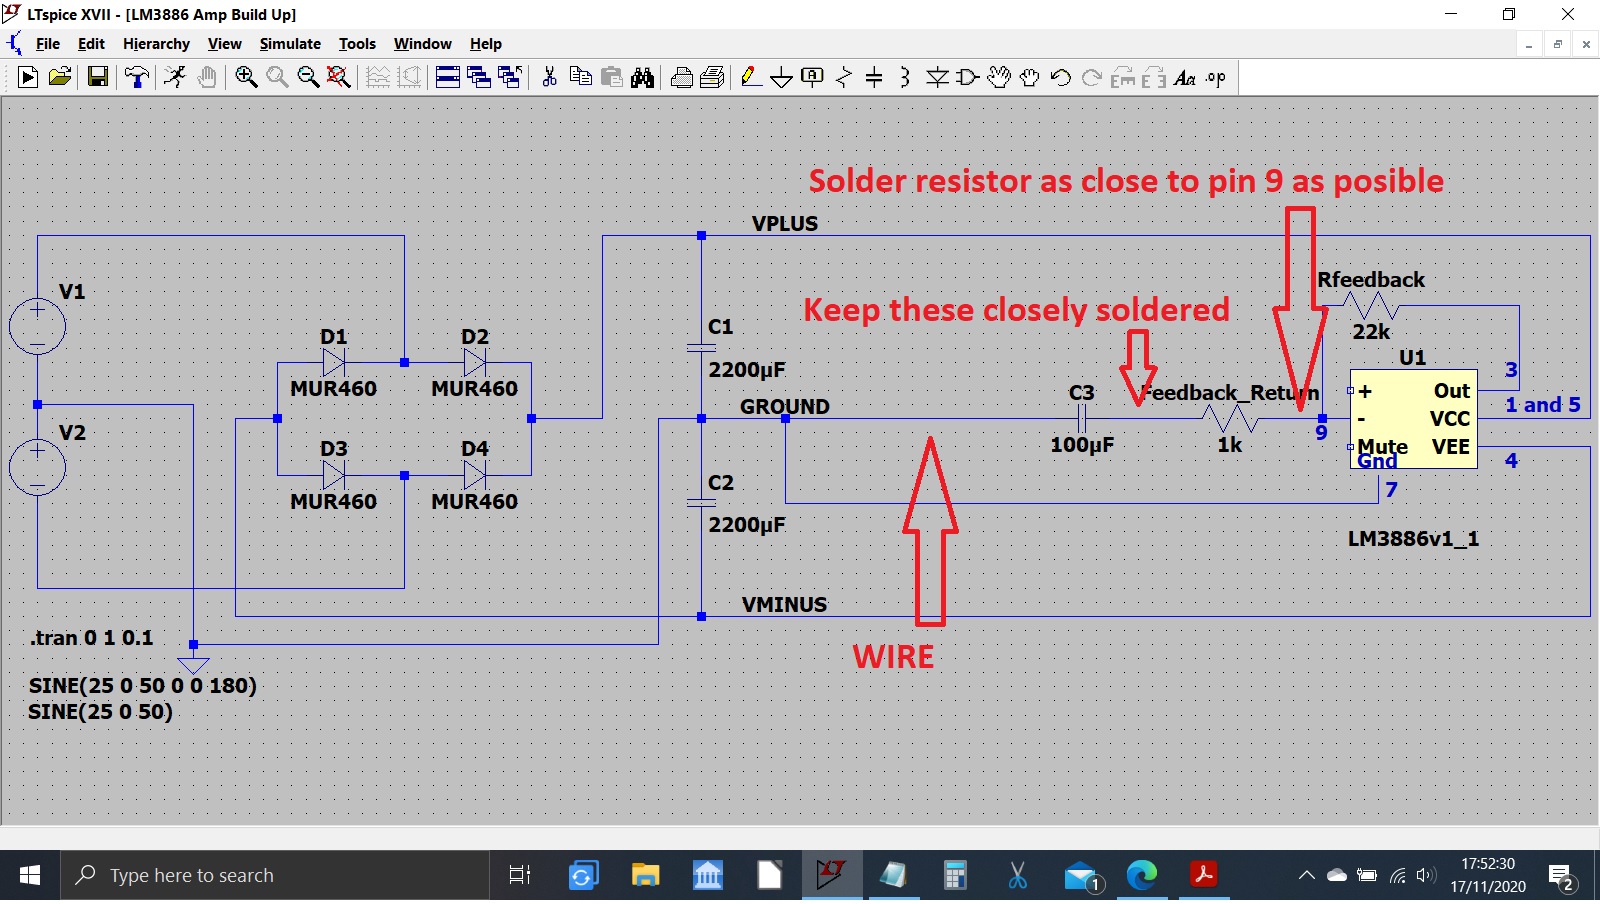Save the schematic with the floppy icon
1600x904 pixels.
coord(97,77)
